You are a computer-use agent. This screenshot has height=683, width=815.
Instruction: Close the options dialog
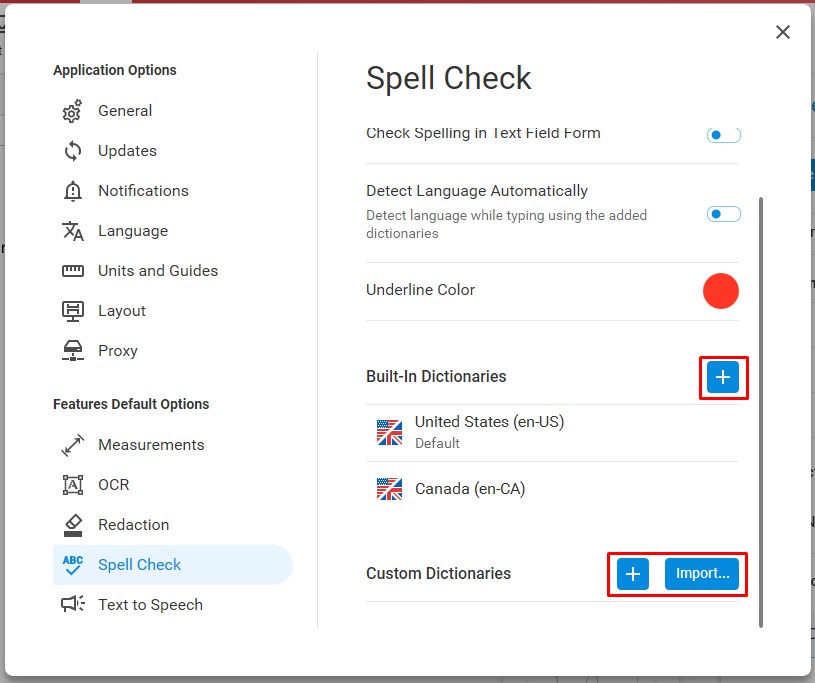coord(783,32)
